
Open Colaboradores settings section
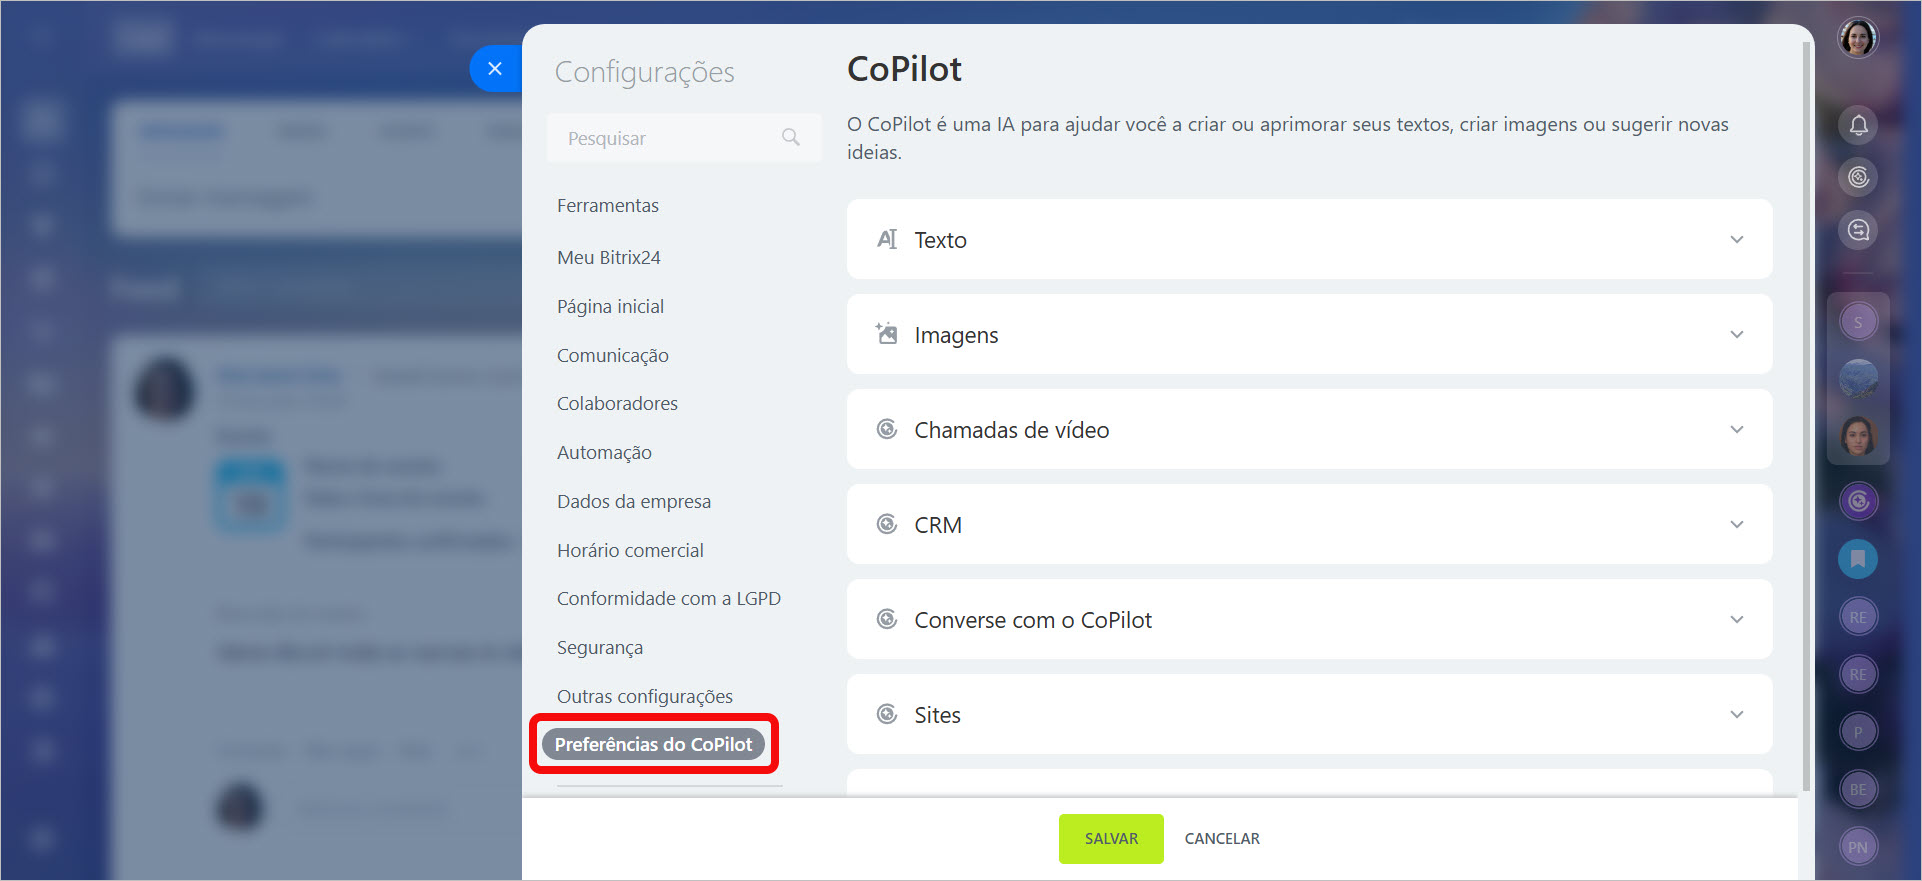click(x=617, y=404)
